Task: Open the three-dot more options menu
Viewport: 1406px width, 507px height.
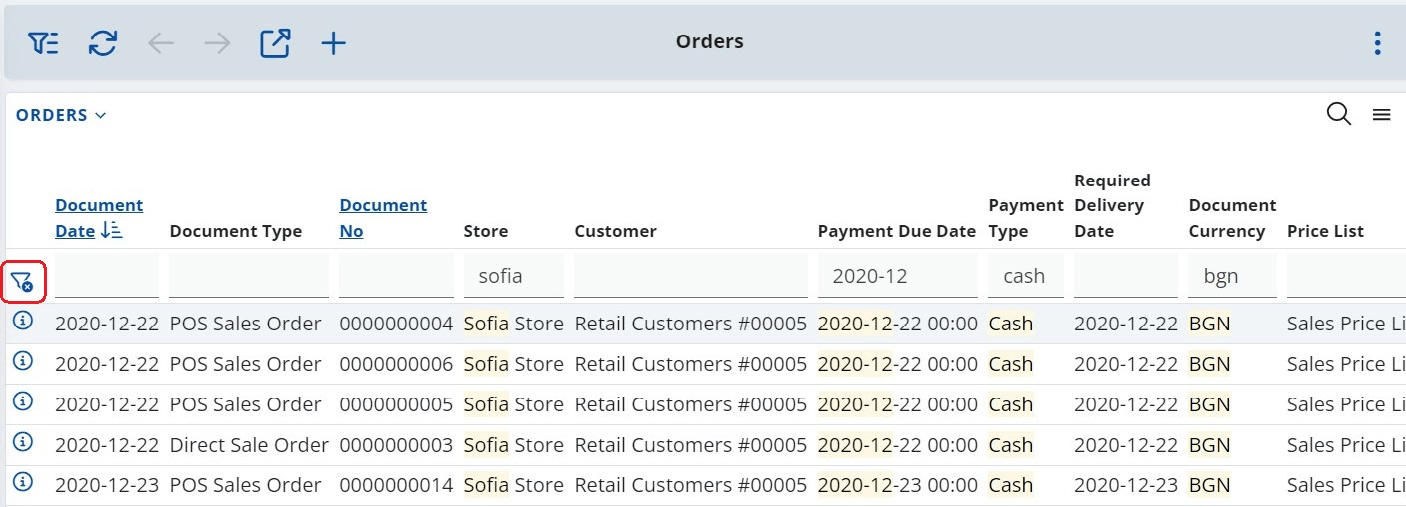Action: [x=1377, y=43]
